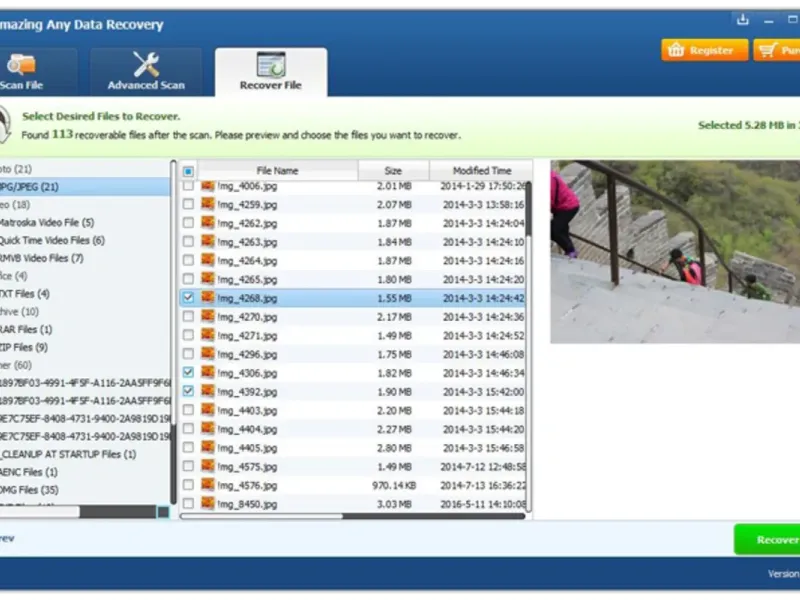The image size is (800, 600).
Task: Select ZIP Files (9) category
Action: (24, 347)
